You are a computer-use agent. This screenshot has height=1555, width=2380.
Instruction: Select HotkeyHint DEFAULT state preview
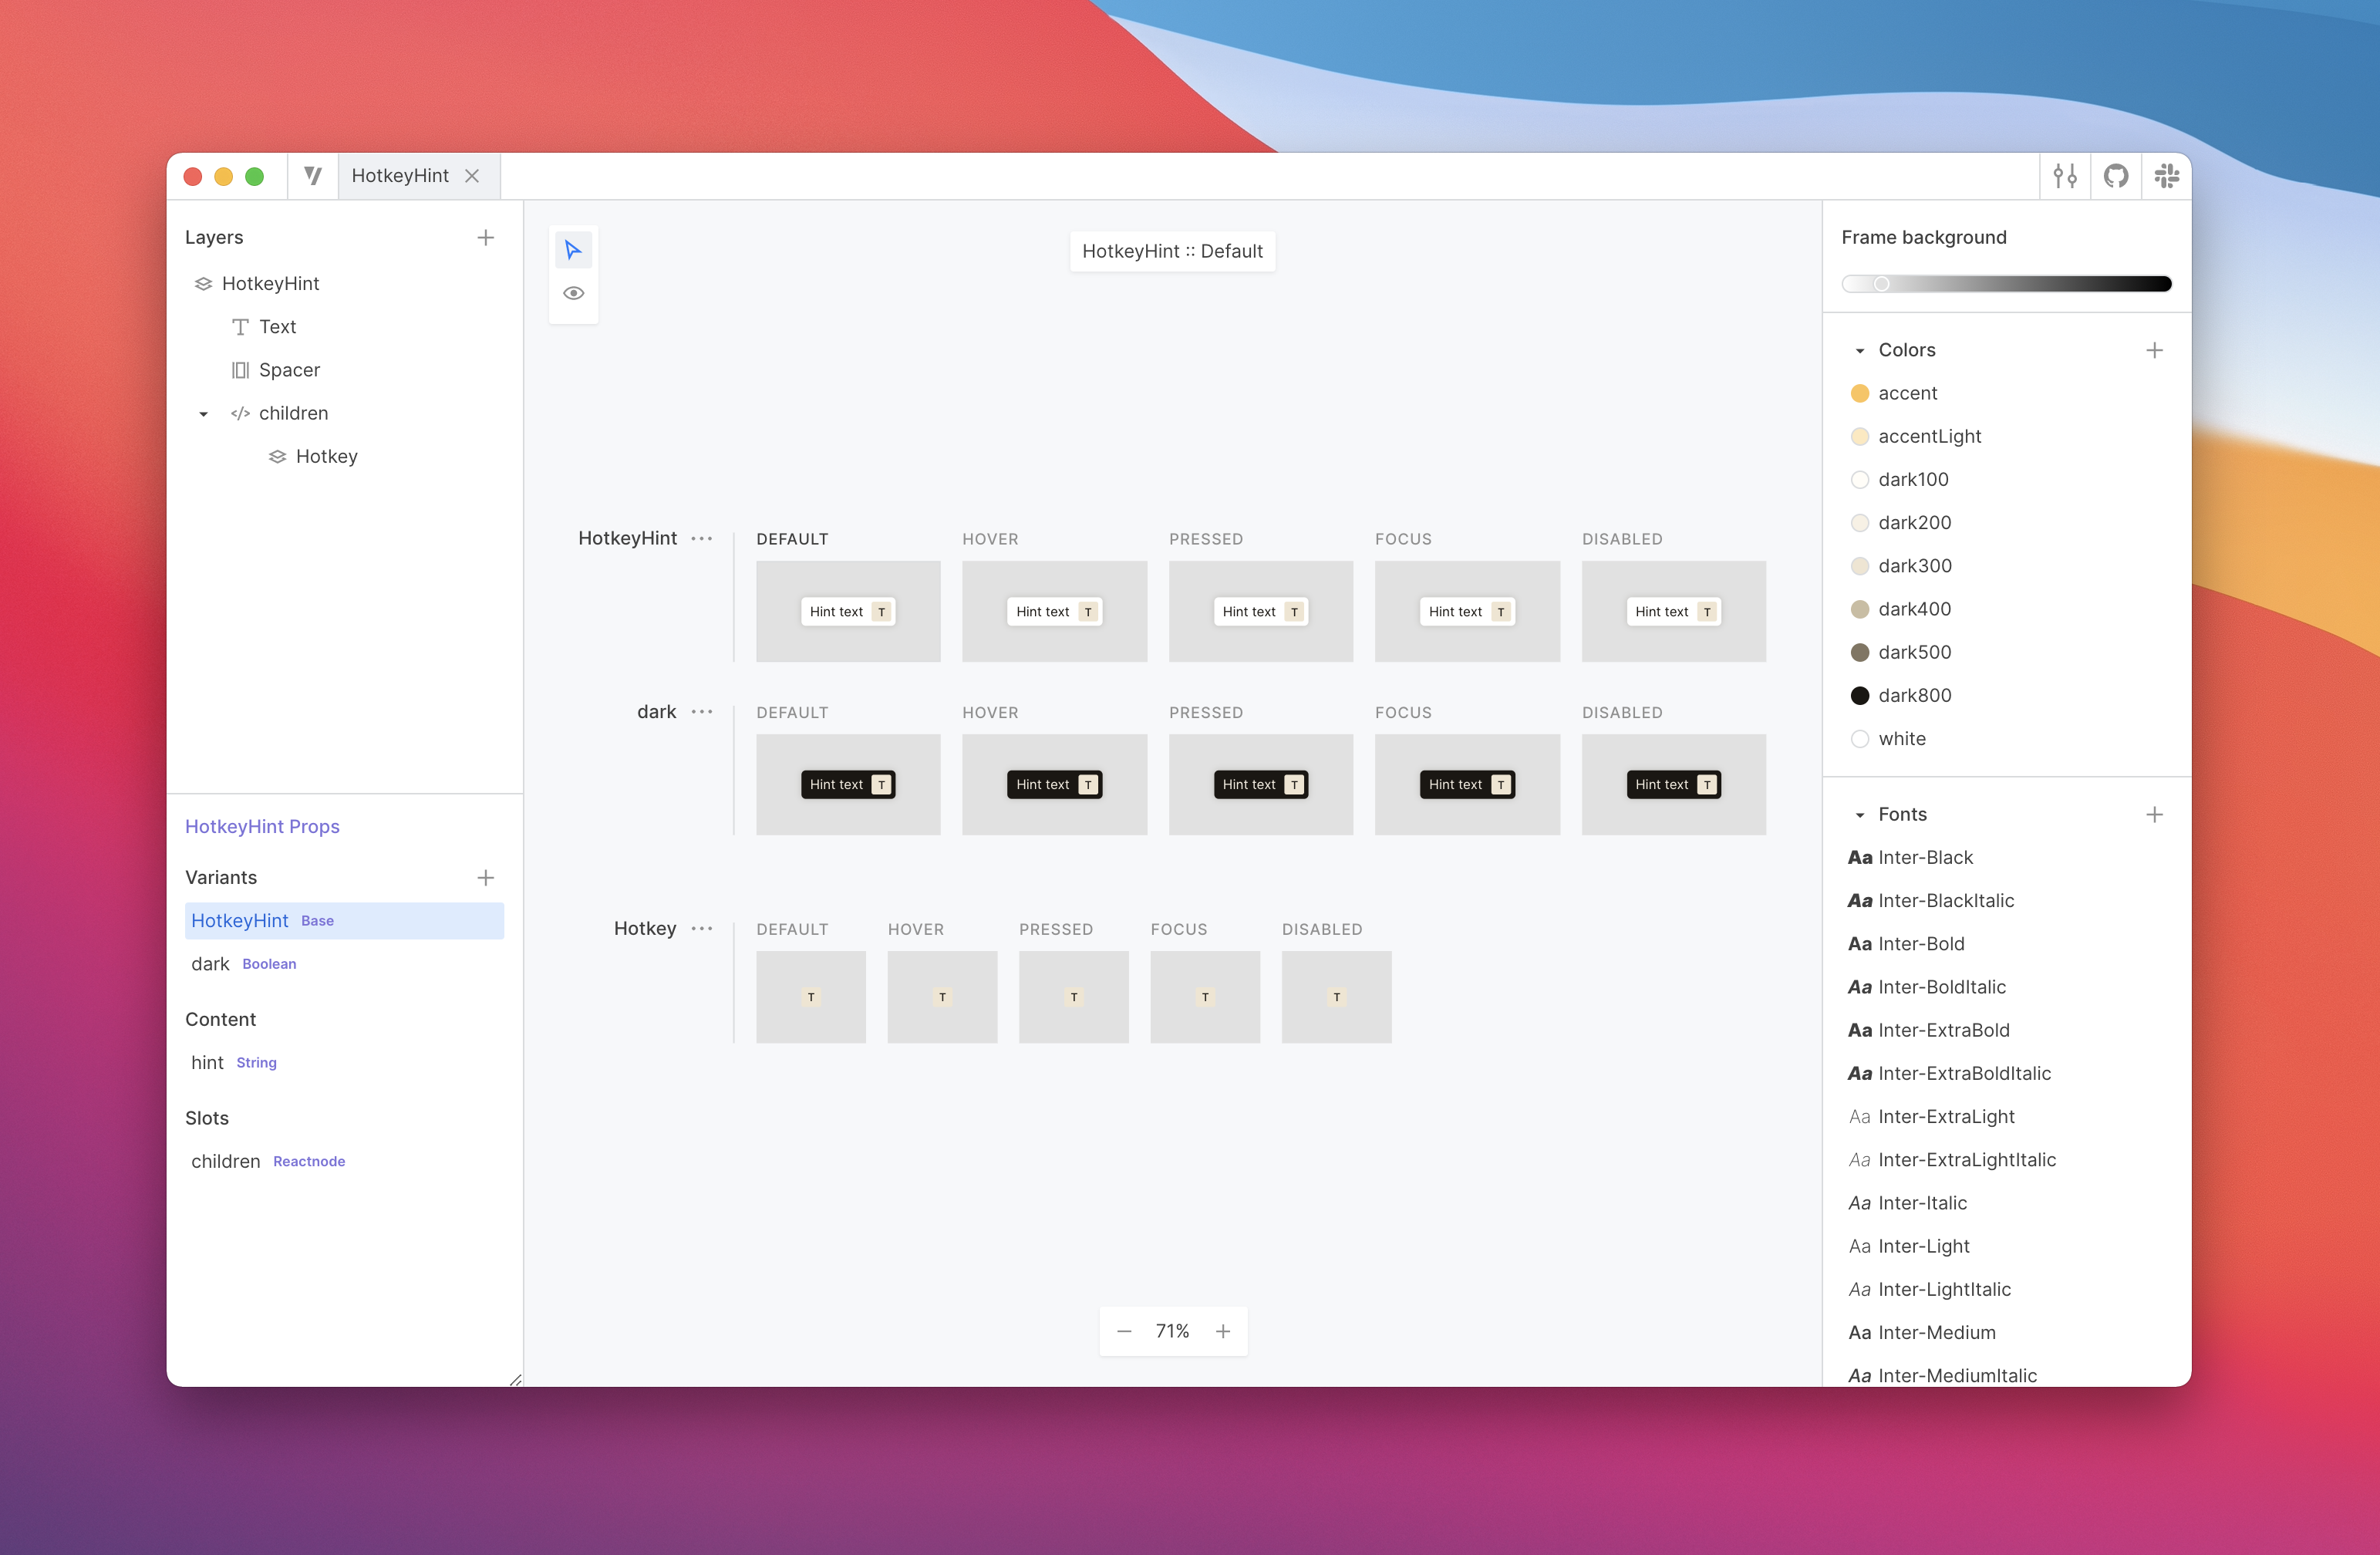click(x=848, y=611)
